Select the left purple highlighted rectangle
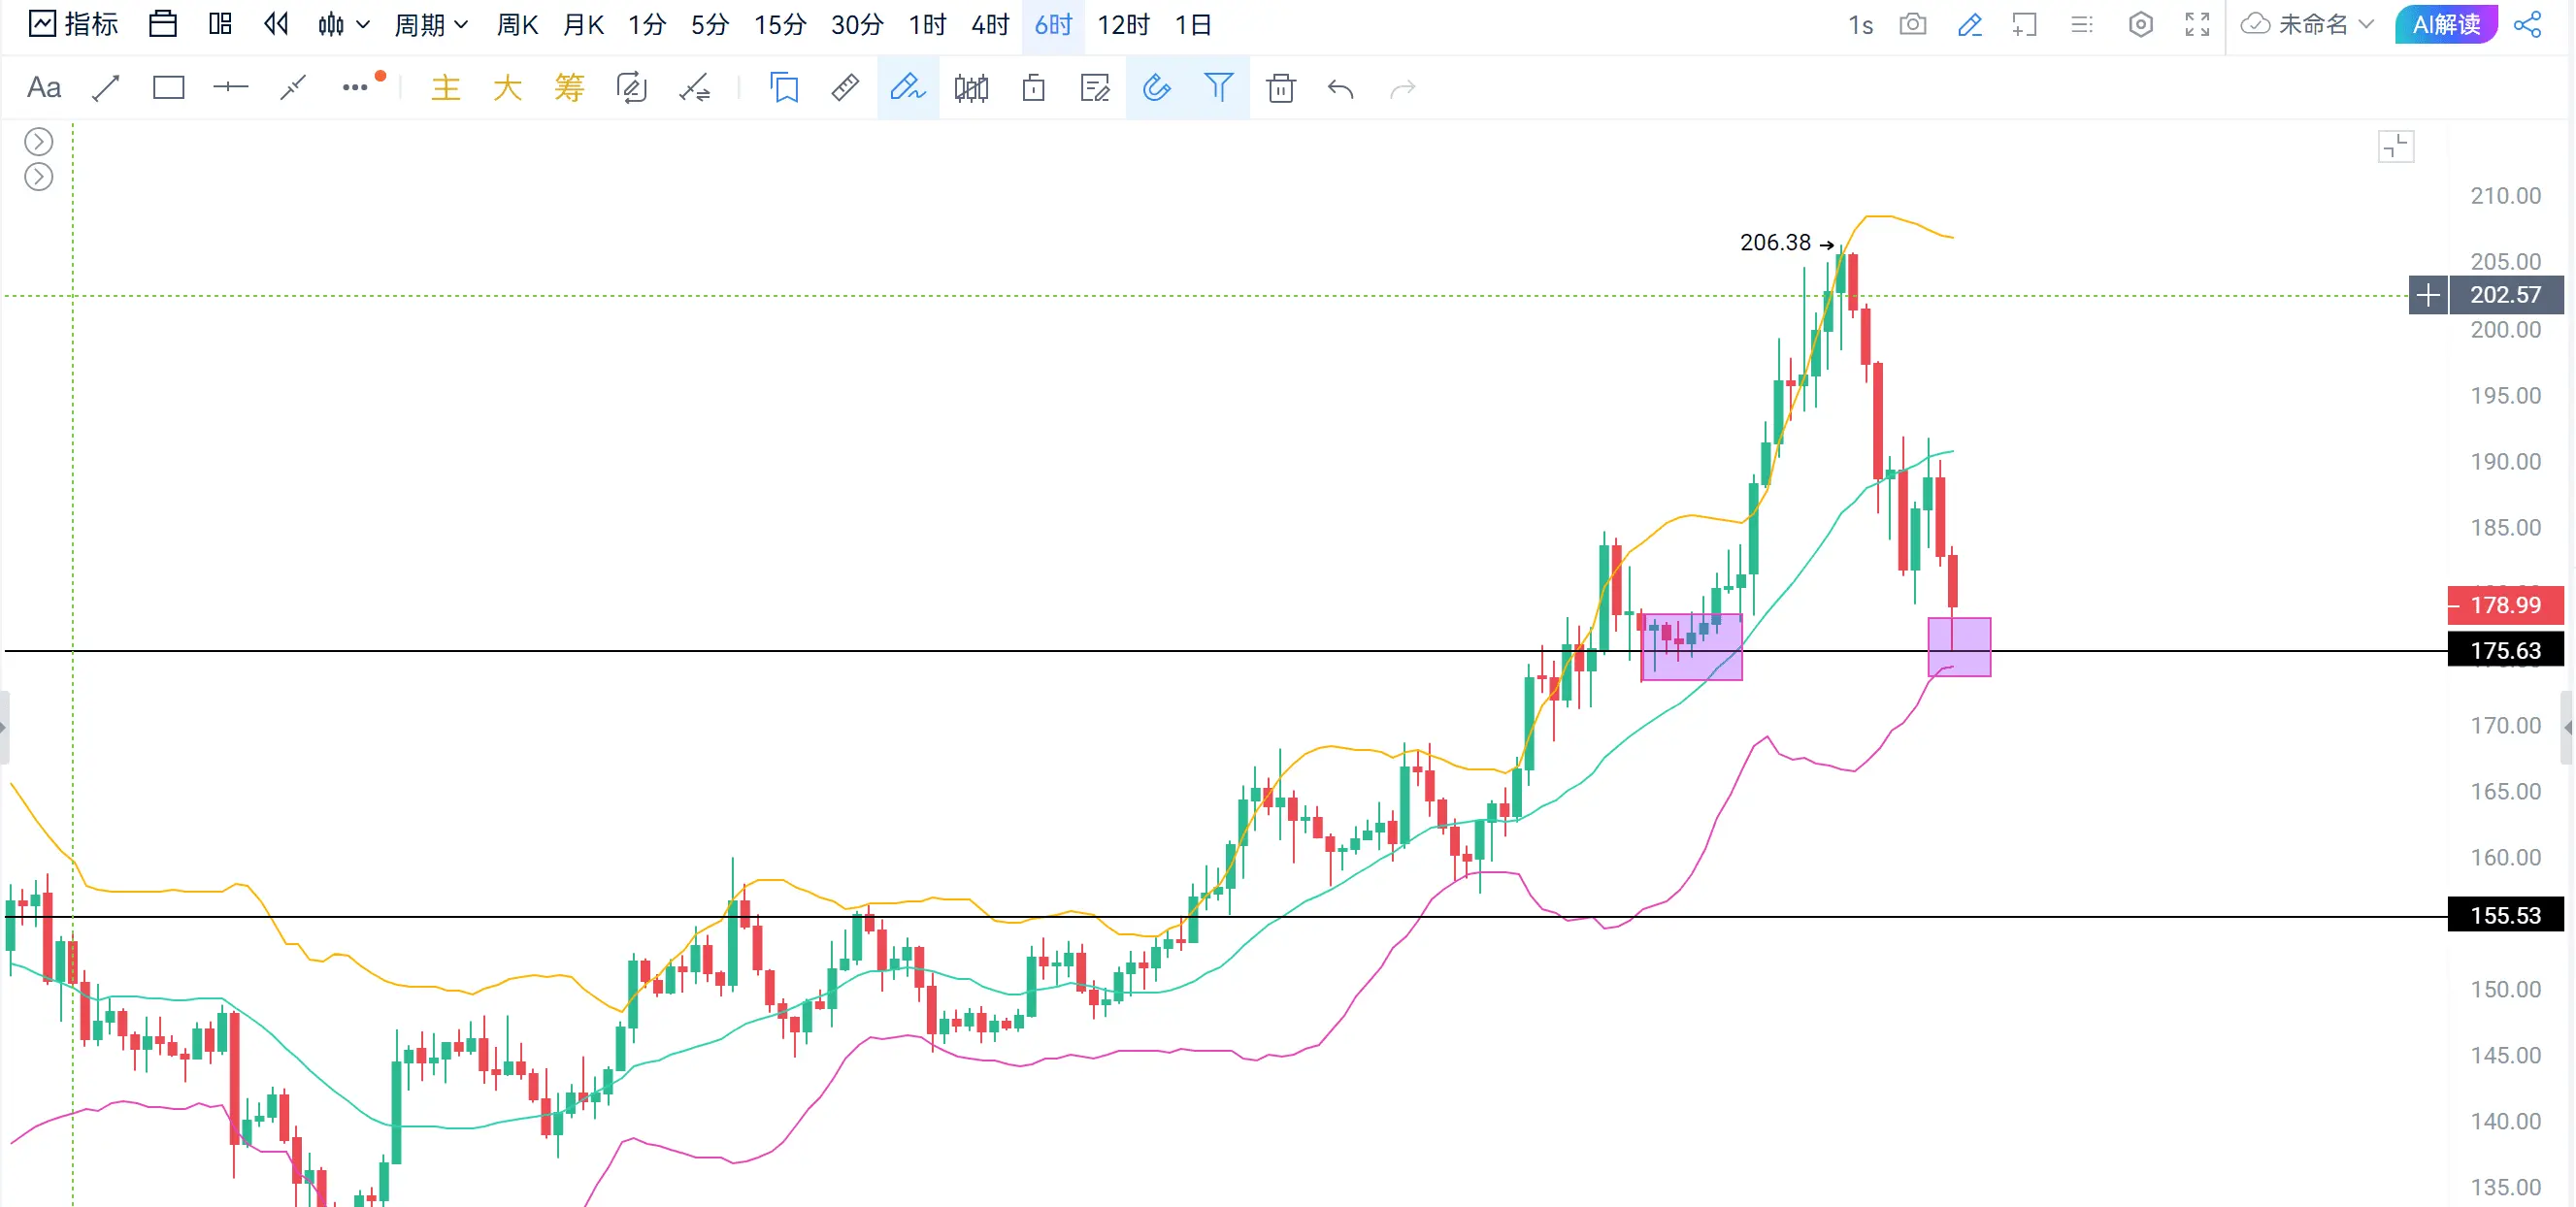2576x1207 pixels. pos(1691,647)
